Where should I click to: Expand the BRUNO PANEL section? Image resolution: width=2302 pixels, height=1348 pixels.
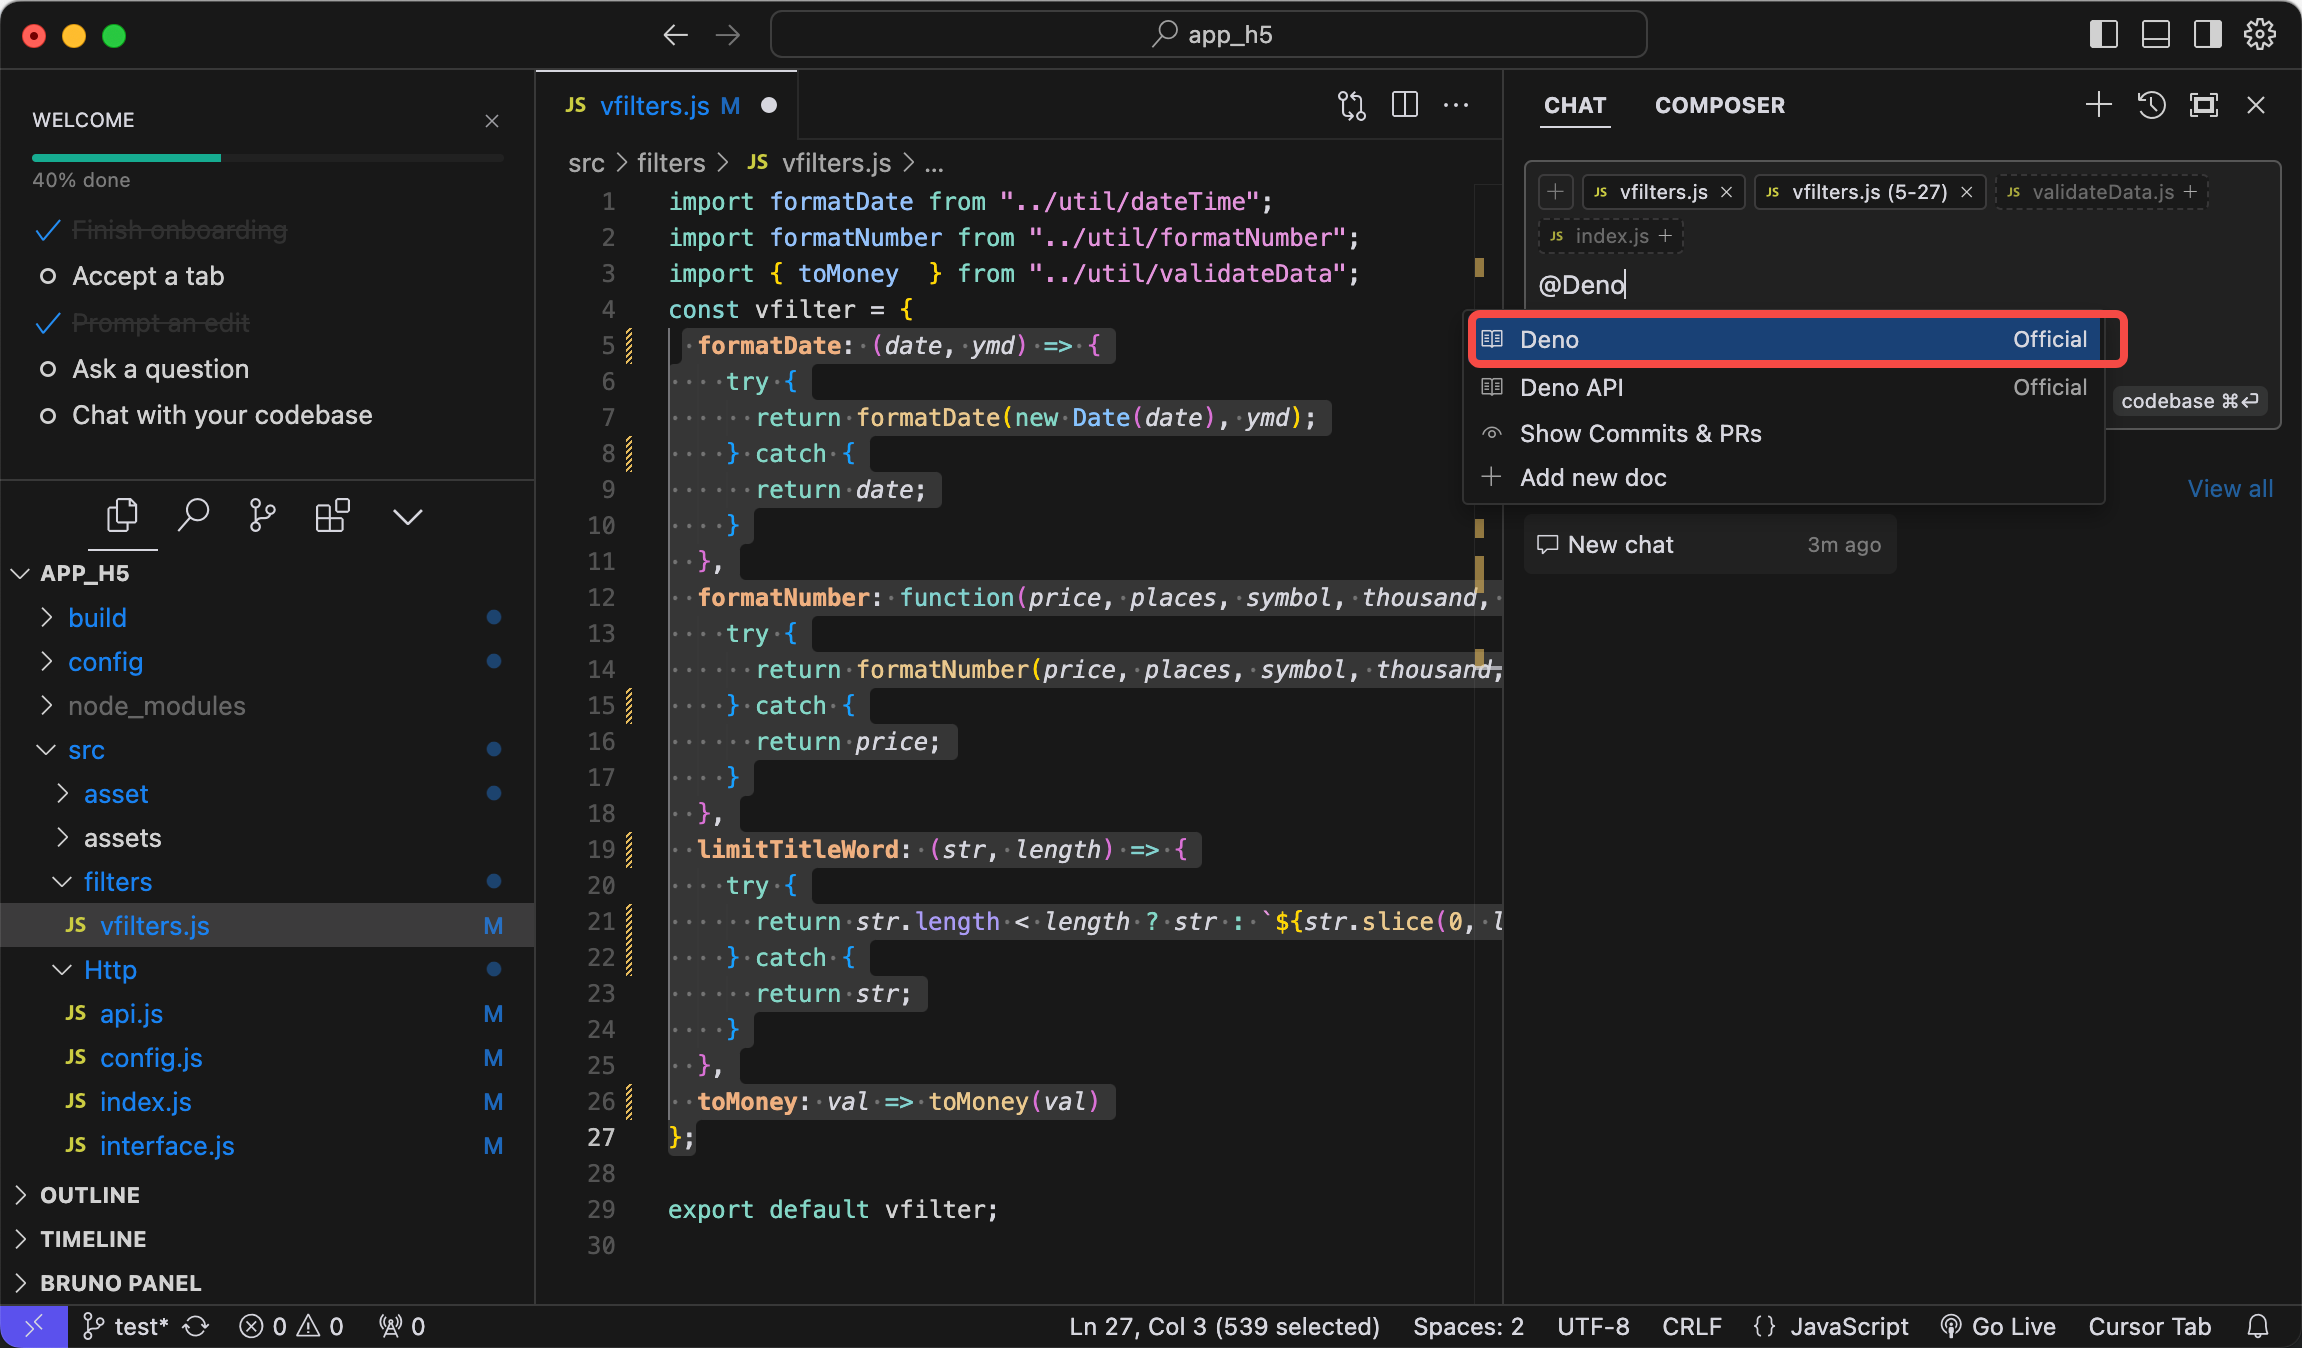tap(267, 1283)
